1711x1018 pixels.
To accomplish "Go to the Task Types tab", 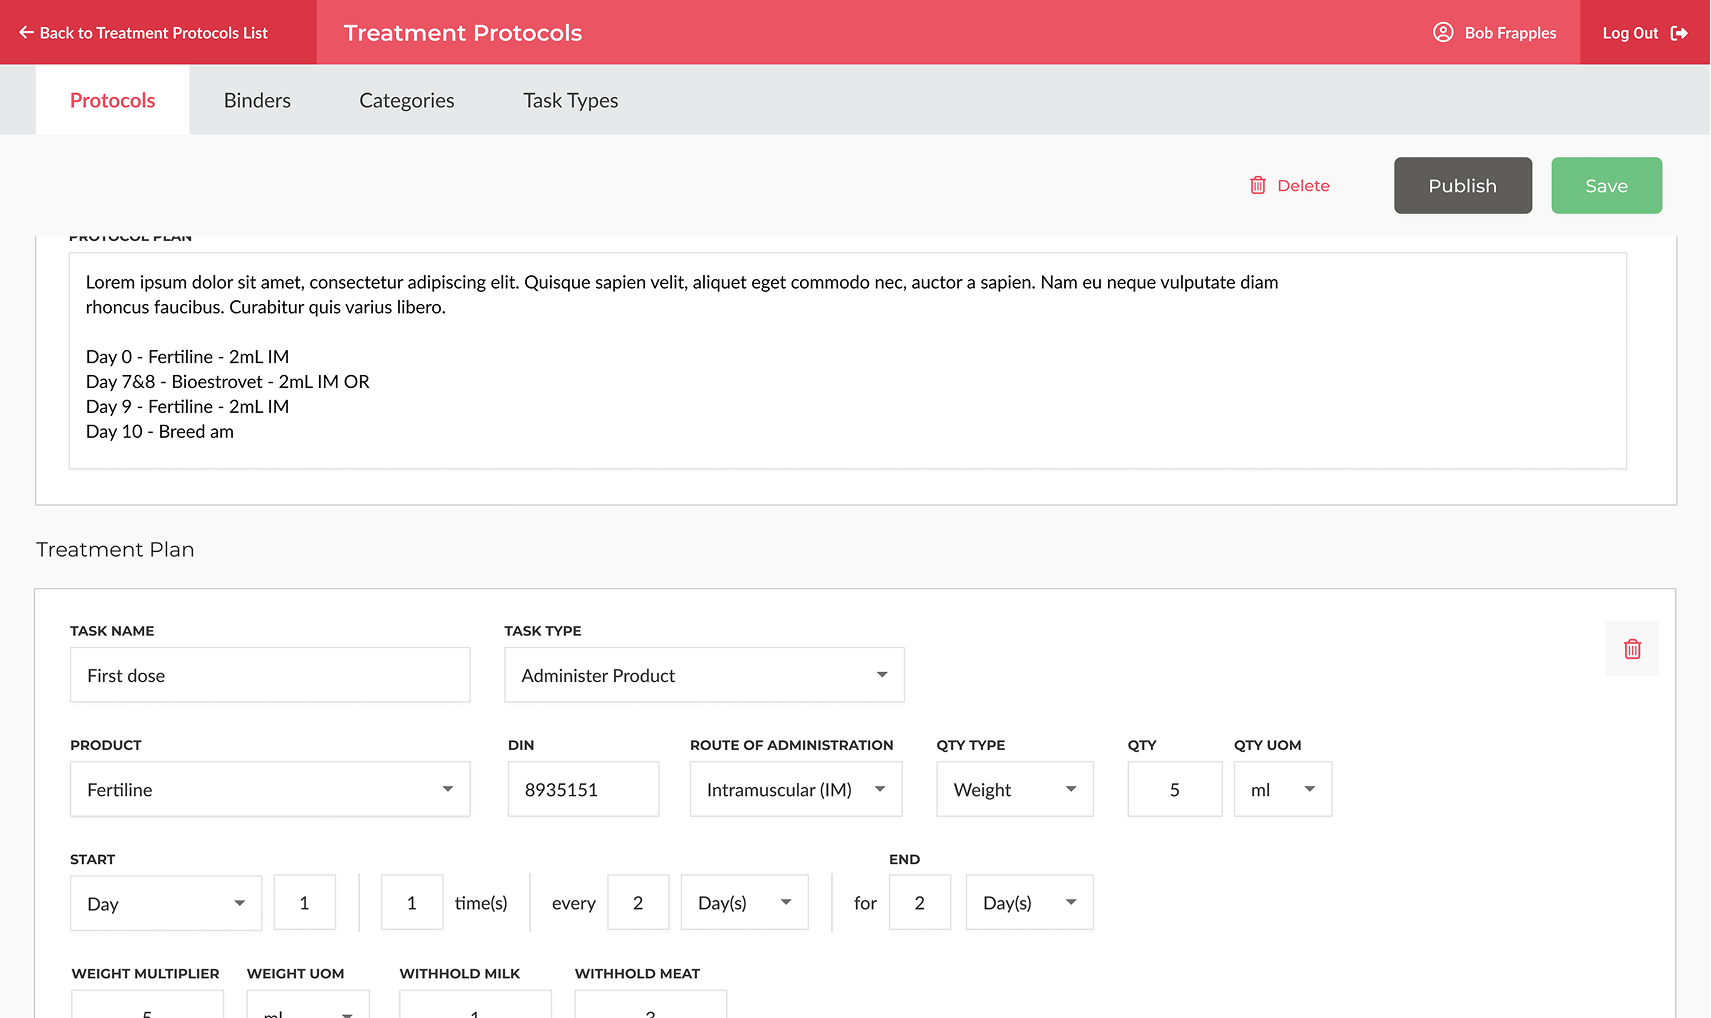I will pyautogui.click(x=570, y=101).
